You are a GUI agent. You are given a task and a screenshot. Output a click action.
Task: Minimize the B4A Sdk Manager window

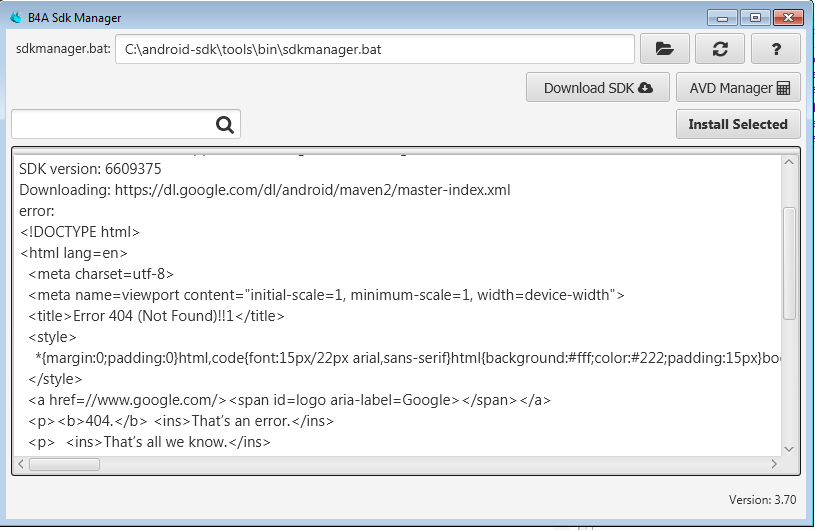pyautogui.click(x=723, y=17)
